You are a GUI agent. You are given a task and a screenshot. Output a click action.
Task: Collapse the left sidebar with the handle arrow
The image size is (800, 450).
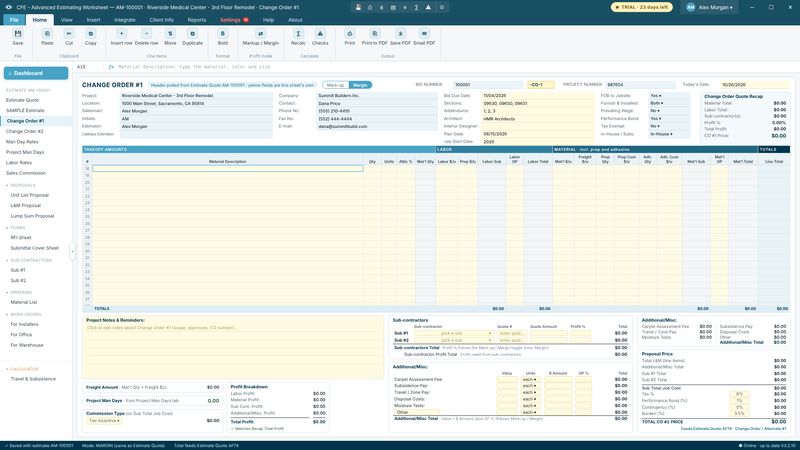click(x=72, y=251)
